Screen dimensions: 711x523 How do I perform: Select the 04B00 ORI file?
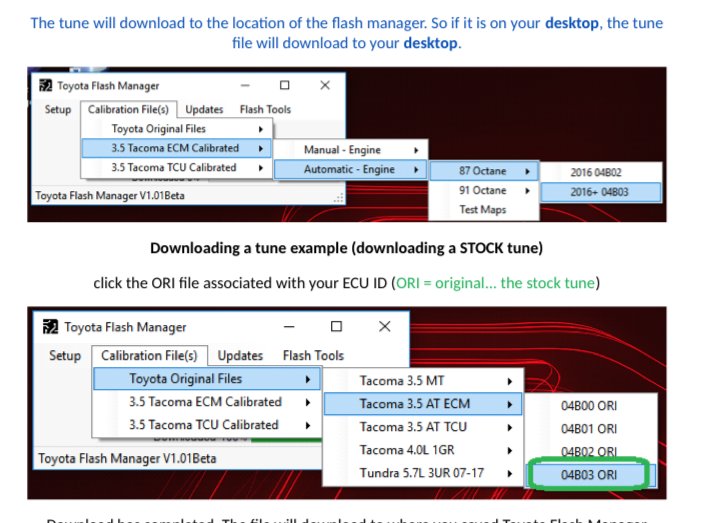pos(589,406)
